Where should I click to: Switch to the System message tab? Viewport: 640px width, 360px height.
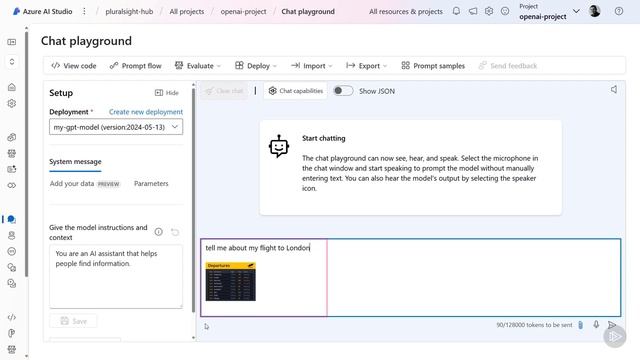coord(75,162)
